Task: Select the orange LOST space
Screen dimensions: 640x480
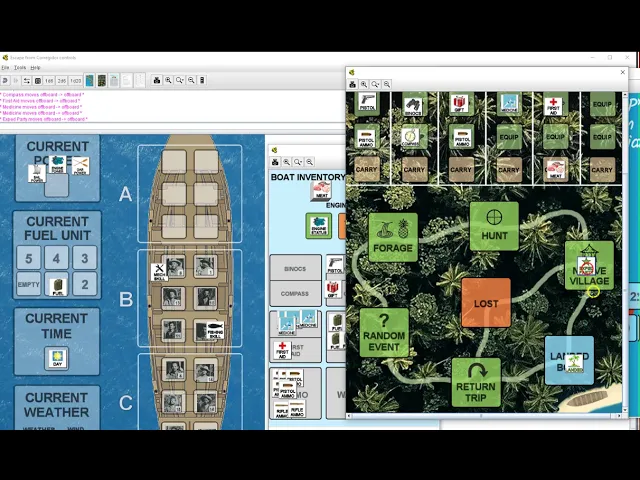Action: pos(486,303)
